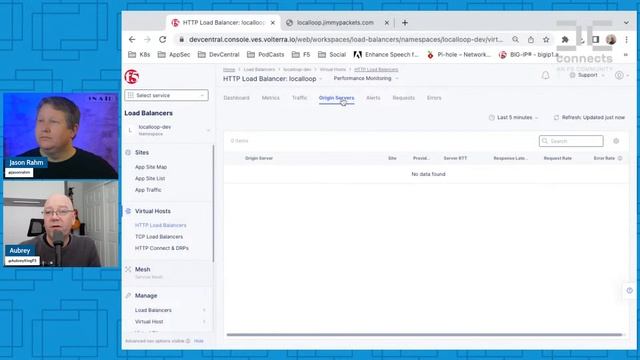Open TCP Load Balancers in the sidebar
The image size is (640, 360).
159,237
